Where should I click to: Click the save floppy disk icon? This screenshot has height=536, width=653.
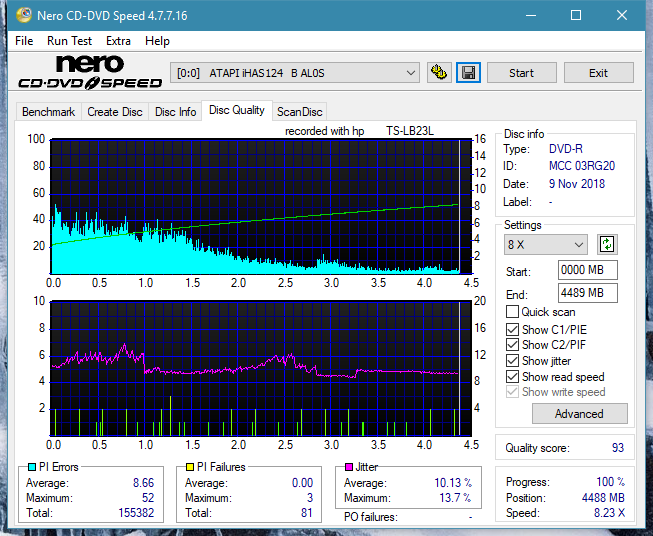click(469, 73)
